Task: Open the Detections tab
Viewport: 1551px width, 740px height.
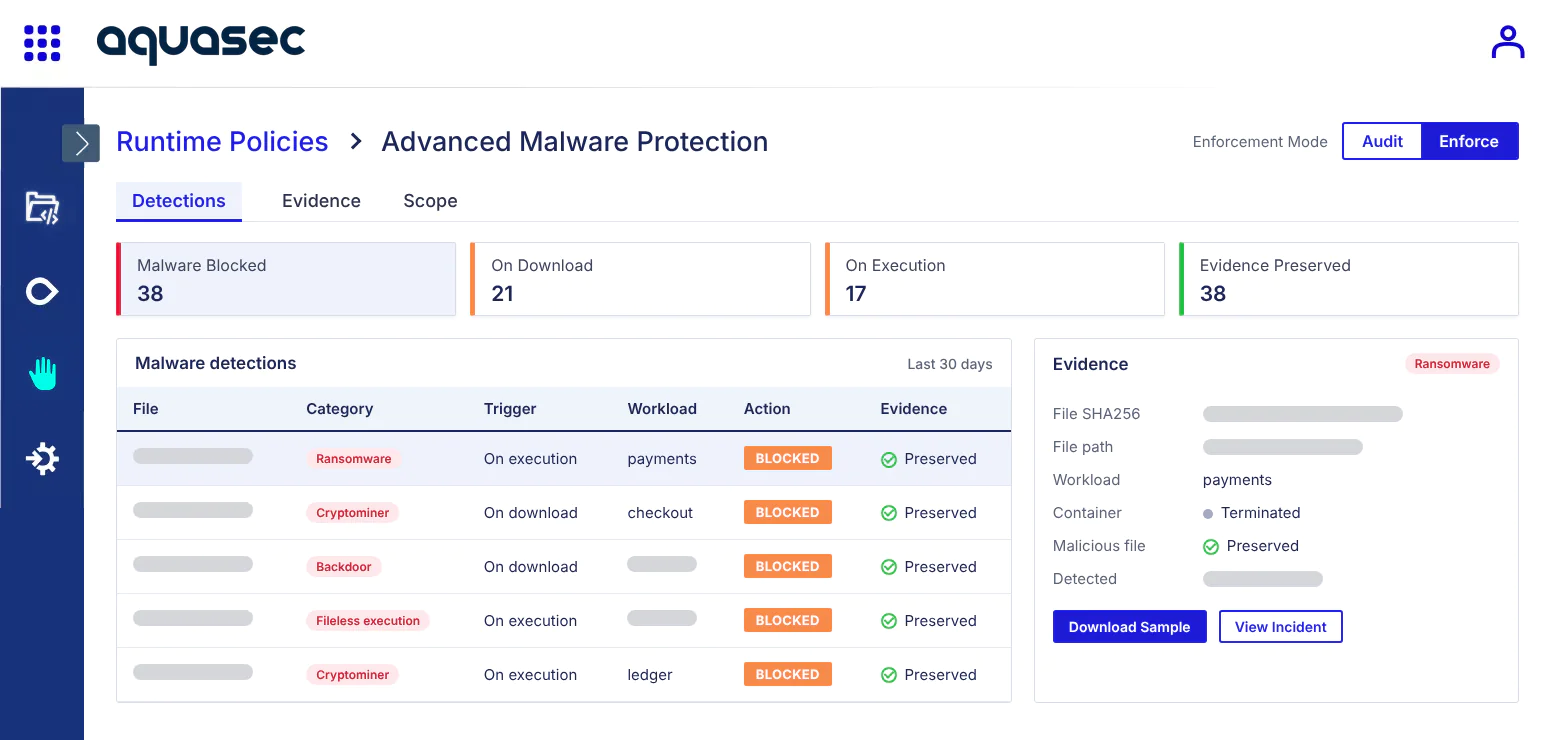Action: pos(179,201)
